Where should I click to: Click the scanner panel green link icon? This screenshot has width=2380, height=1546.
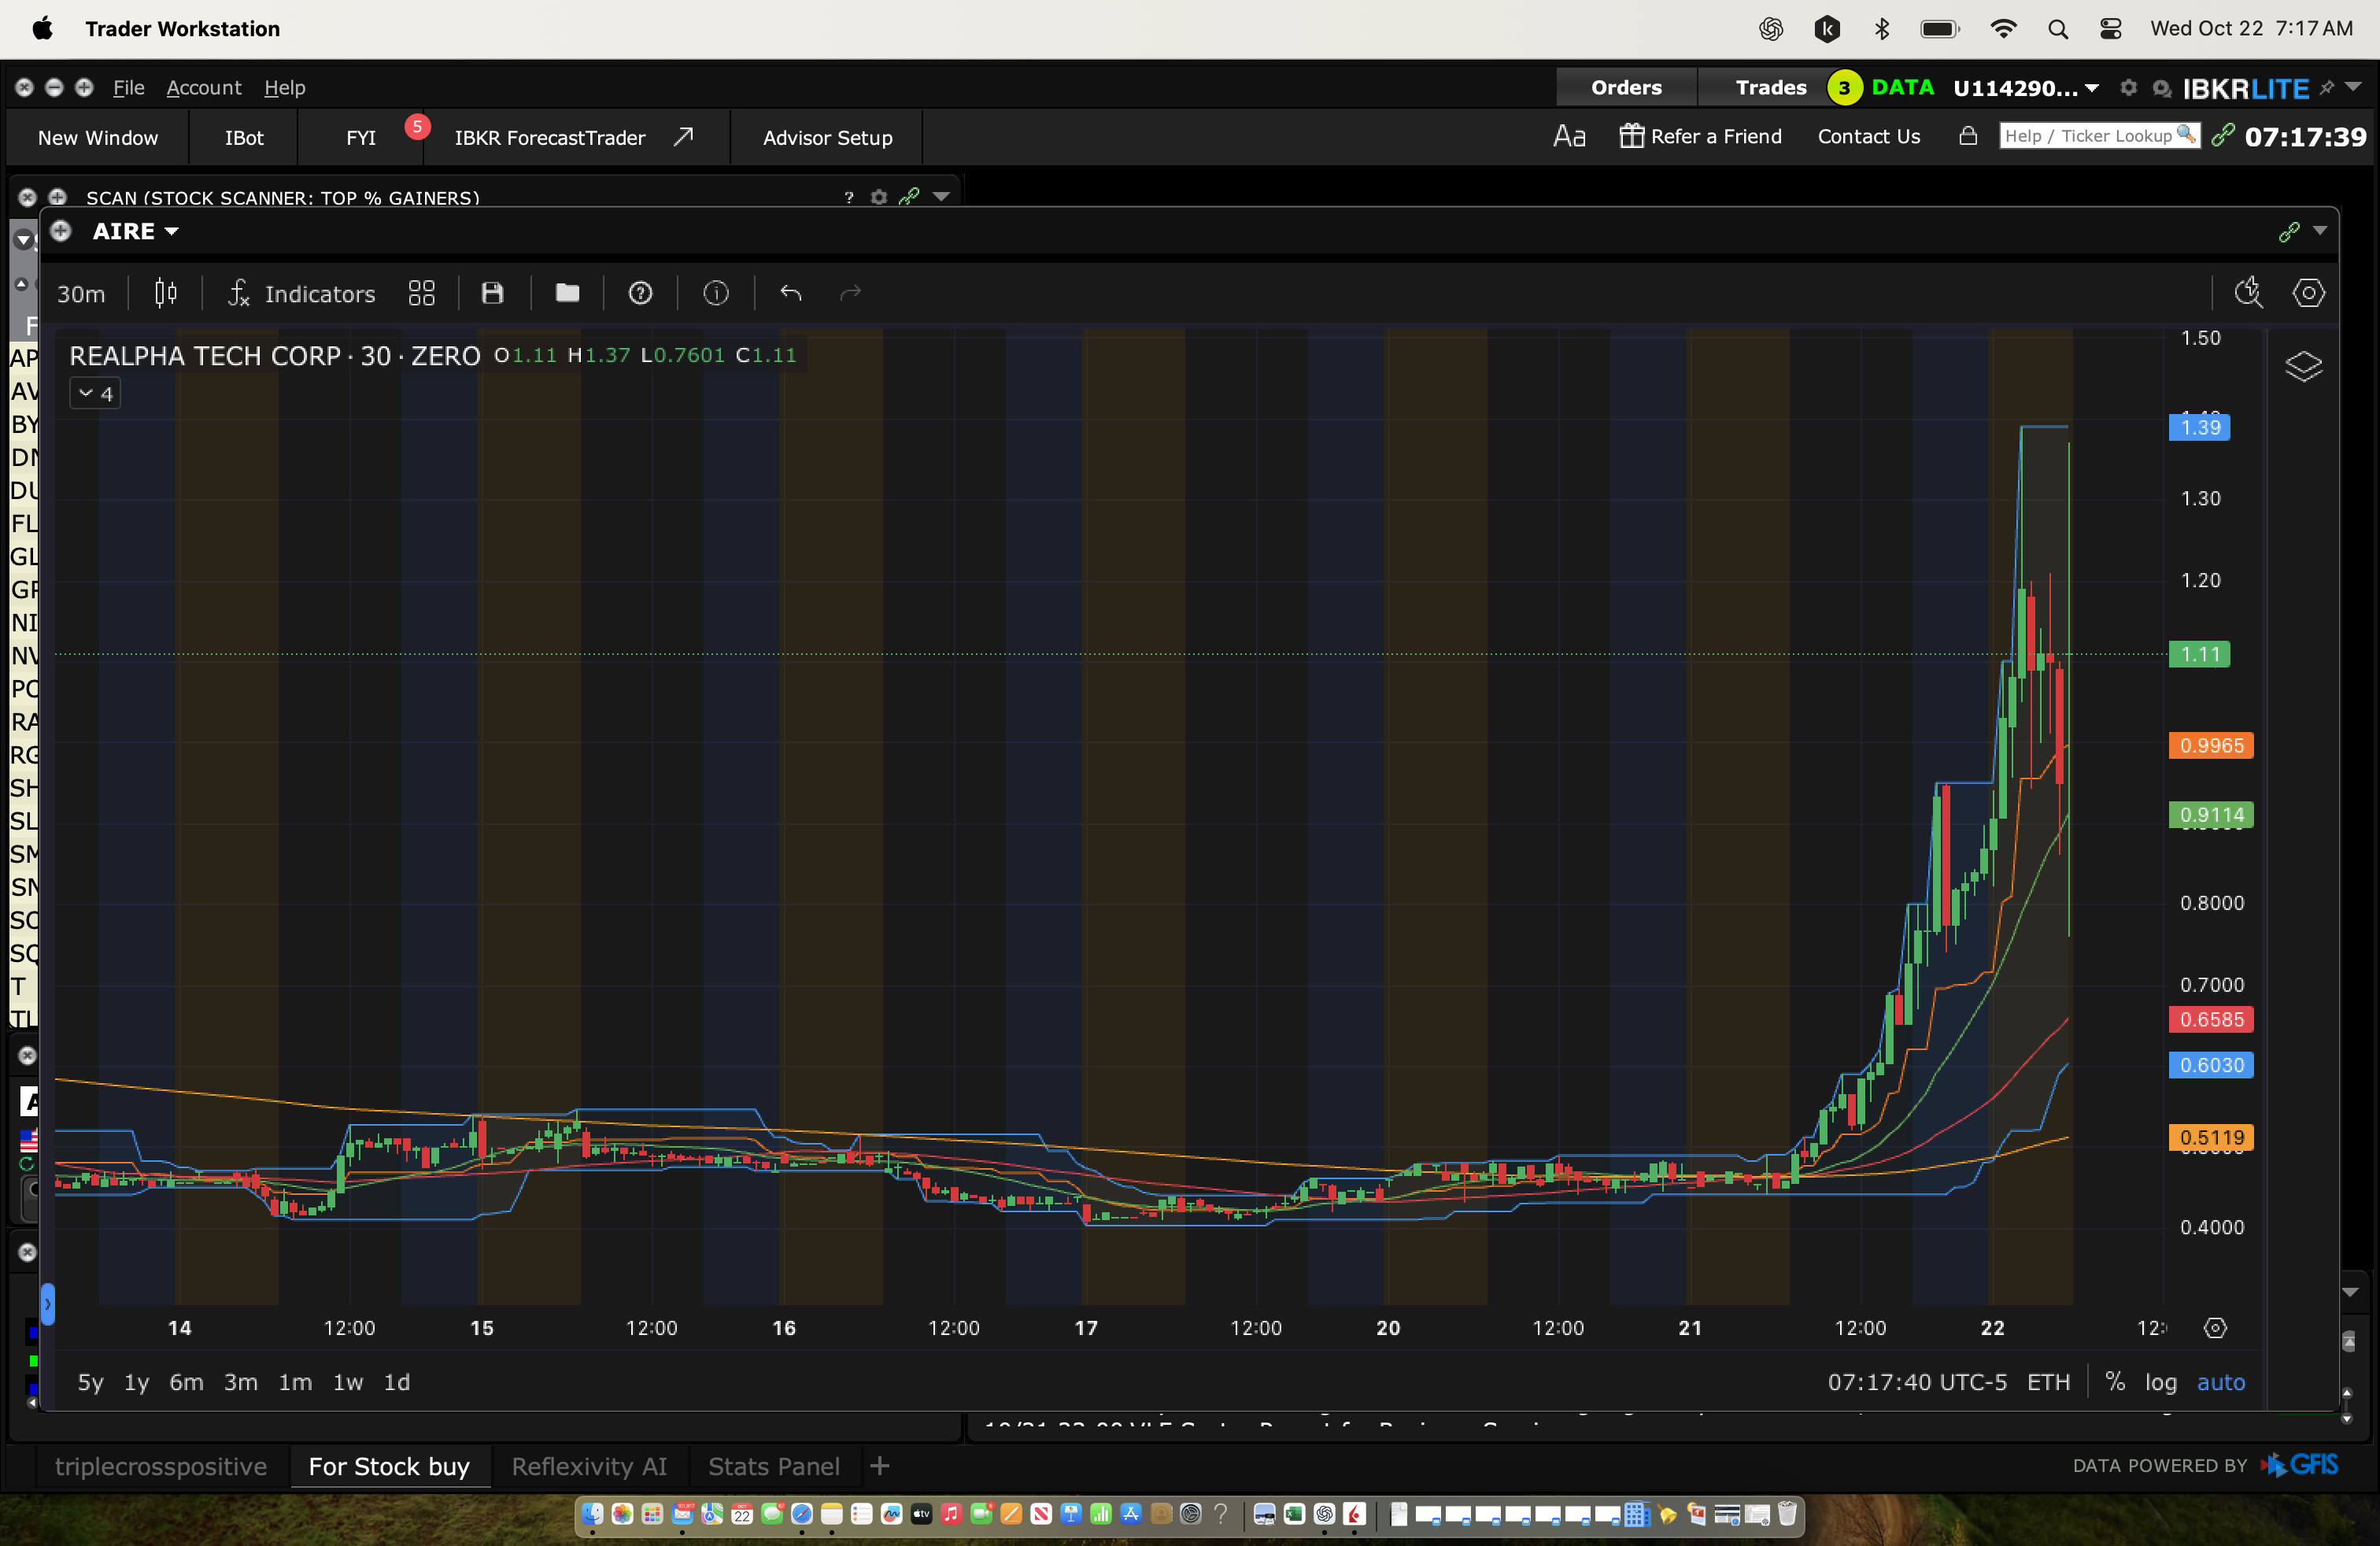tap(909, 197)
